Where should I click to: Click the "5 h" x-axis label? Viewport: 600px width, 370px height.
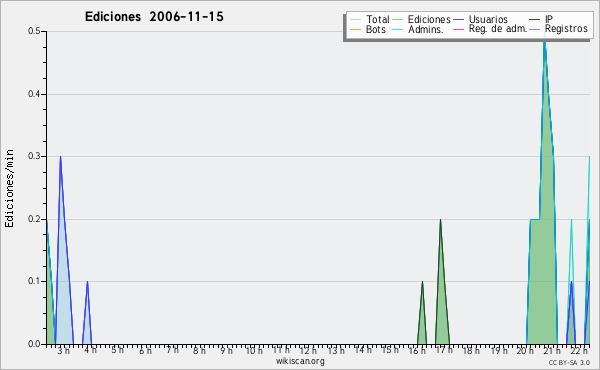pyautogui.click(x=117, y=350)
